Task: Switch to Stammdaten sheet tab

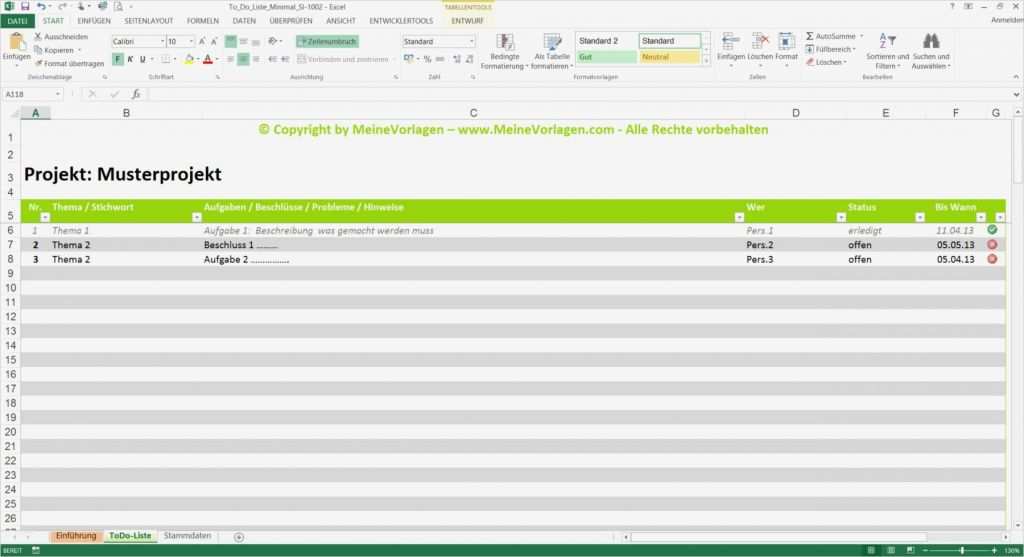Action: [187, 535]
